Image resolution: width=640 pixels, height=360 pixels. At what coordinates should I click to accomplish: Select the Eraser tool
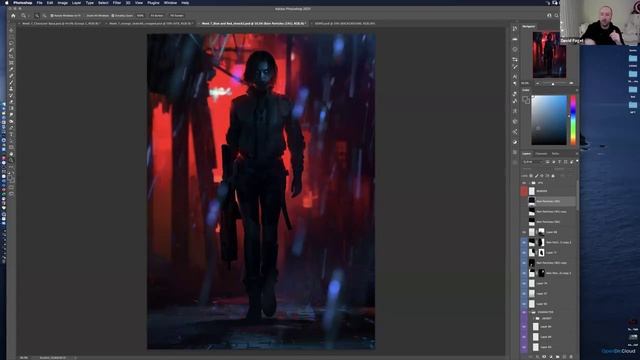(x=11, y=102)
